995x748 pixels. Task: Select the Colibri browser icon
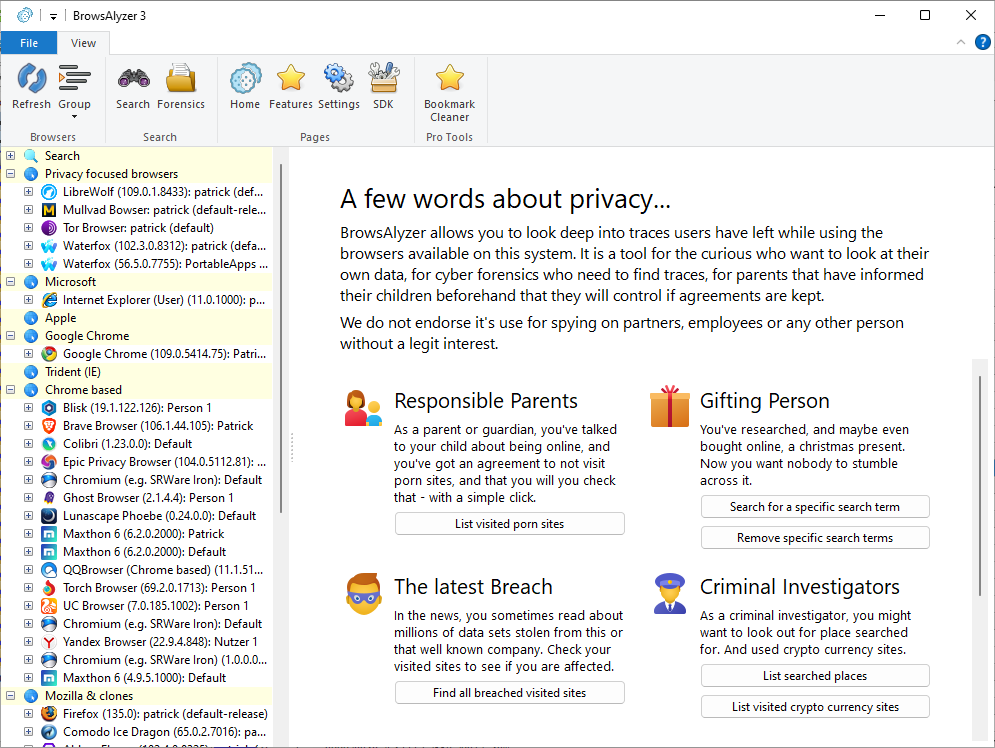(x=49, y=443)
